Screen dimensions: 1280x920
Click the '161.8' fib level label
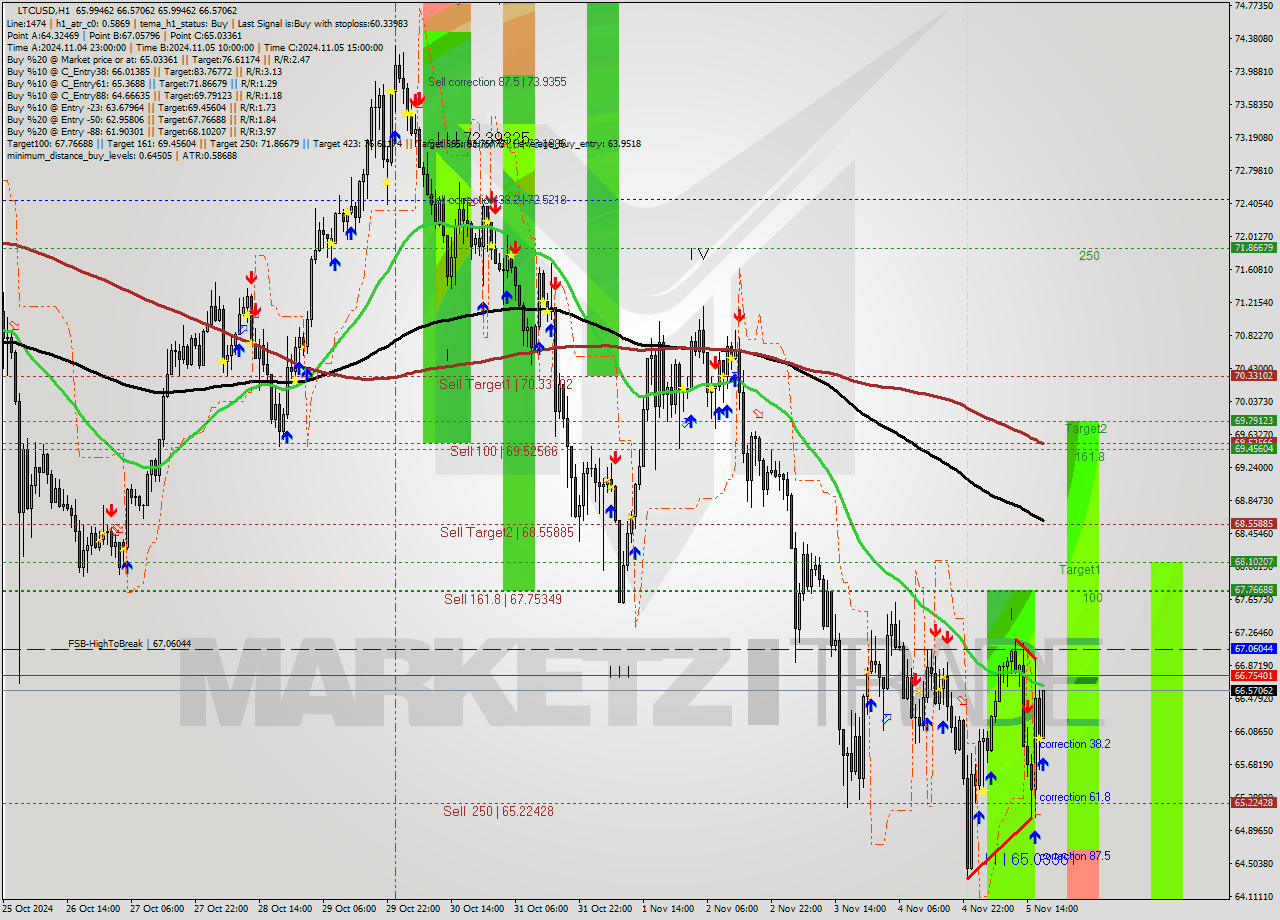[1089, 457]
